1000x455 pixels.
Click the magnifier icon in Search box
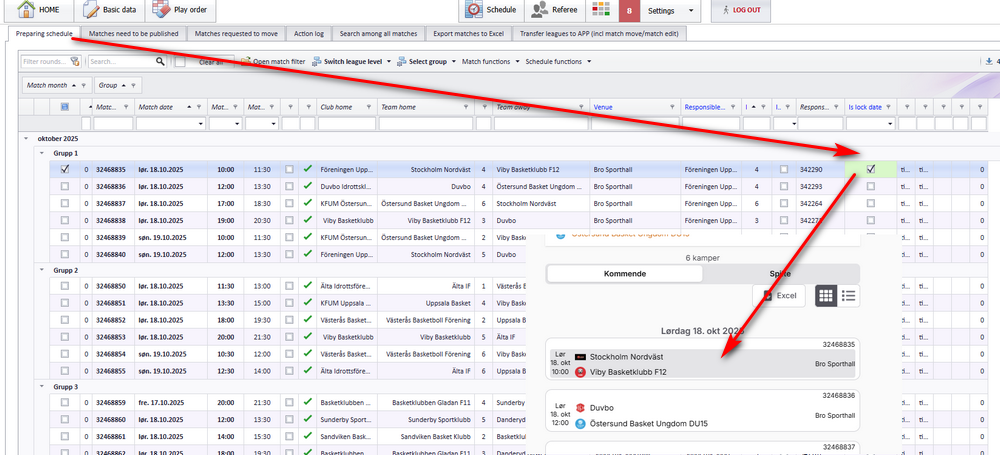(160, 62)
